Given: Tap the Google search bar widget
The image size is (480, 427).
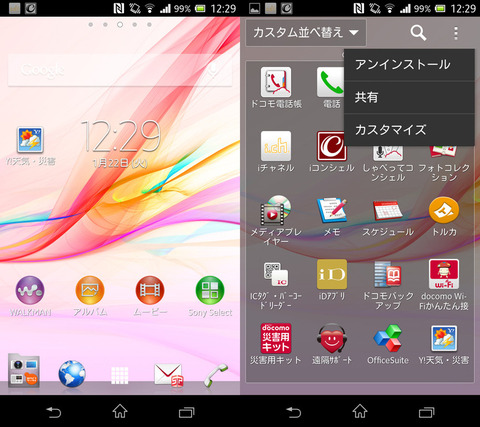Looking at the screenshot, I should point(120,70).
